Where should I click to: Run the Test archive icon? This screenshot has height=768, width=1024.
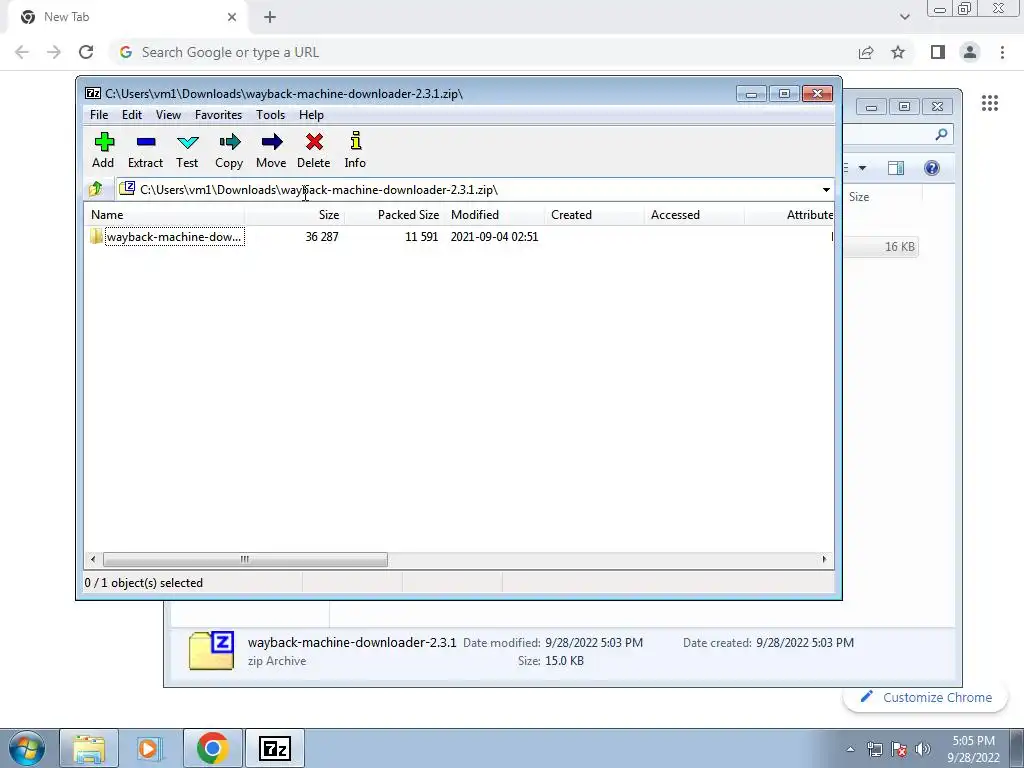click(187, 150)
